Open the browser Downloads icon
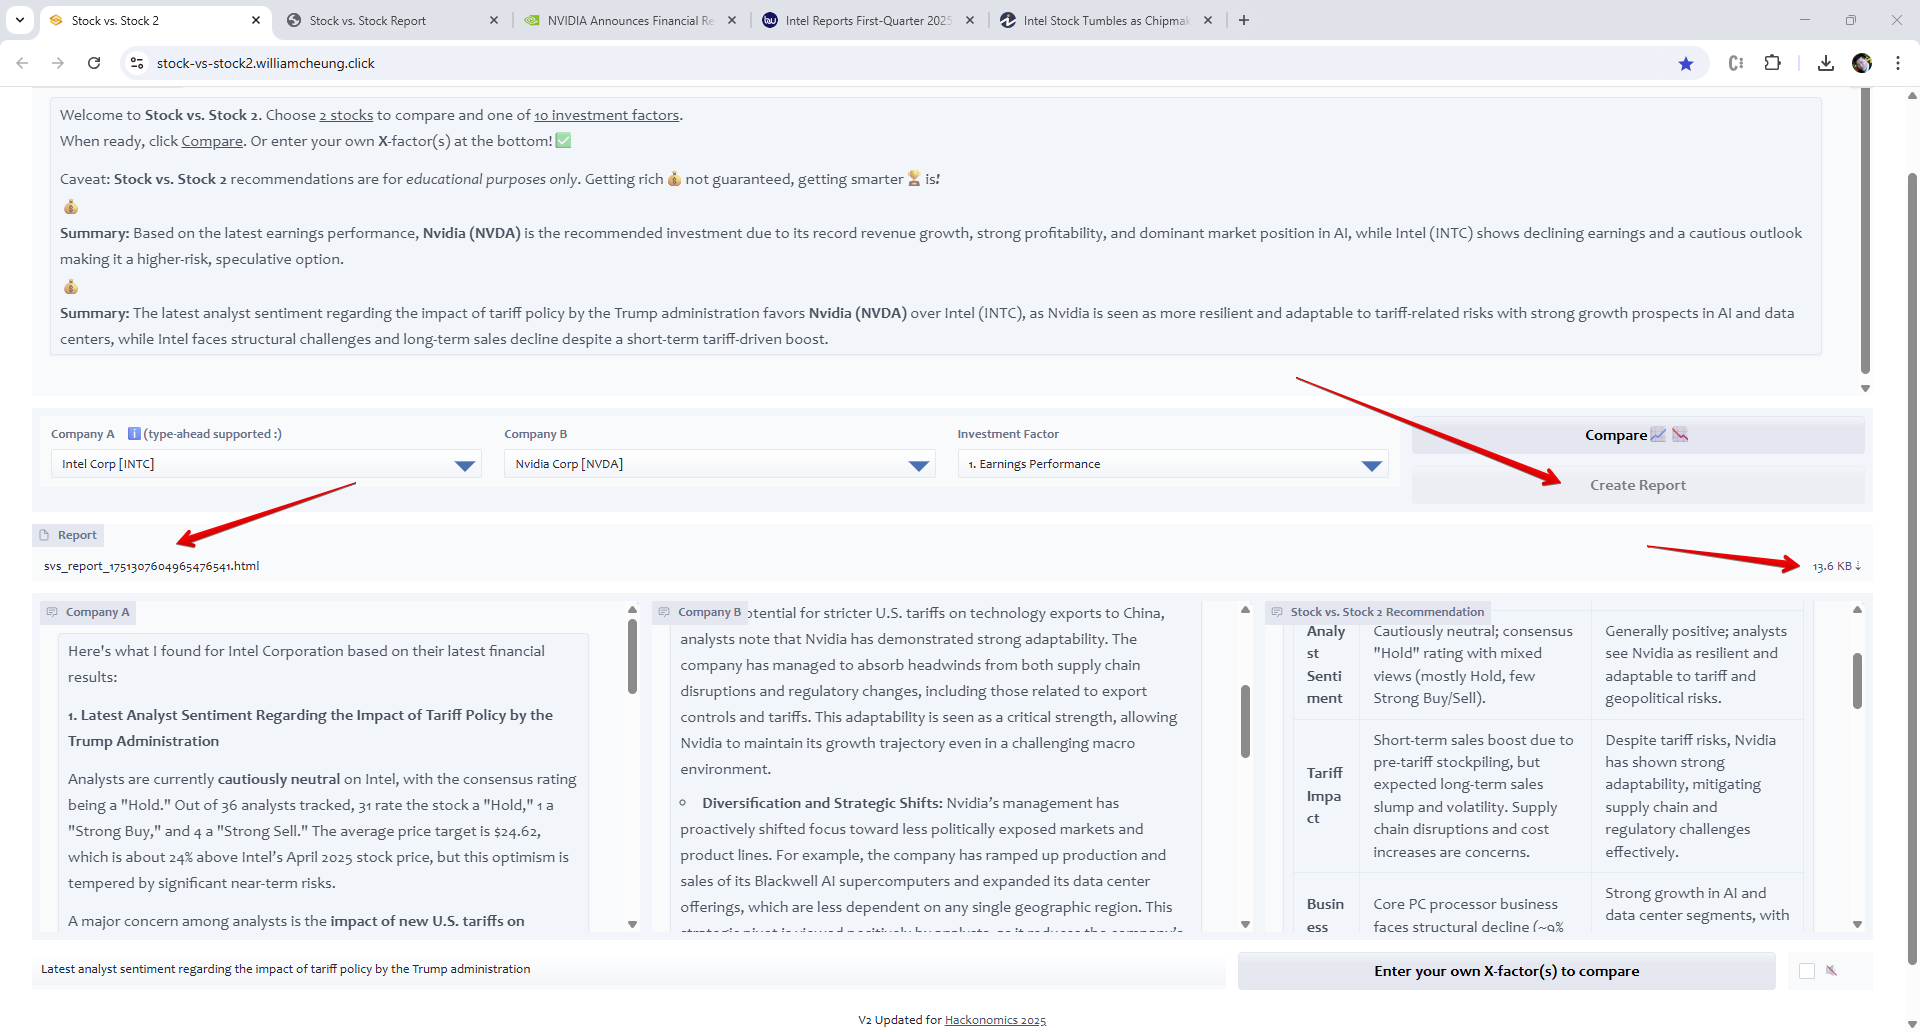 pyautogui.click(x=1826, y=63)
